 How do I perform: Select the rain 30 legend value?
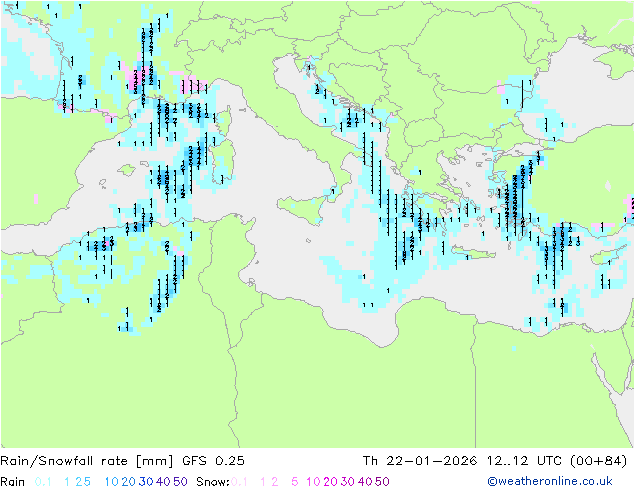tap(146, 482)
